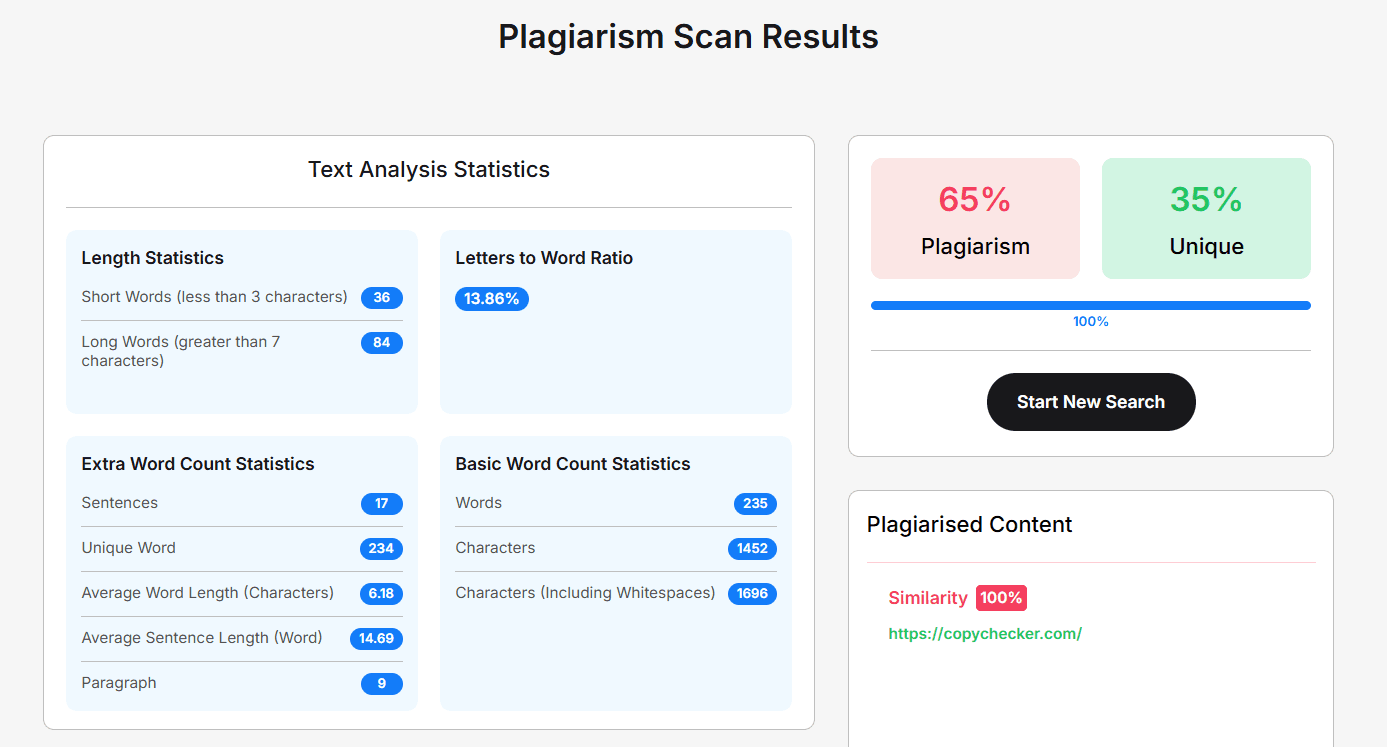Viewport: 1387px width, 747px height.
Task: Click the Unique Word badge showing 234
Action: click(x=381, y=549)
